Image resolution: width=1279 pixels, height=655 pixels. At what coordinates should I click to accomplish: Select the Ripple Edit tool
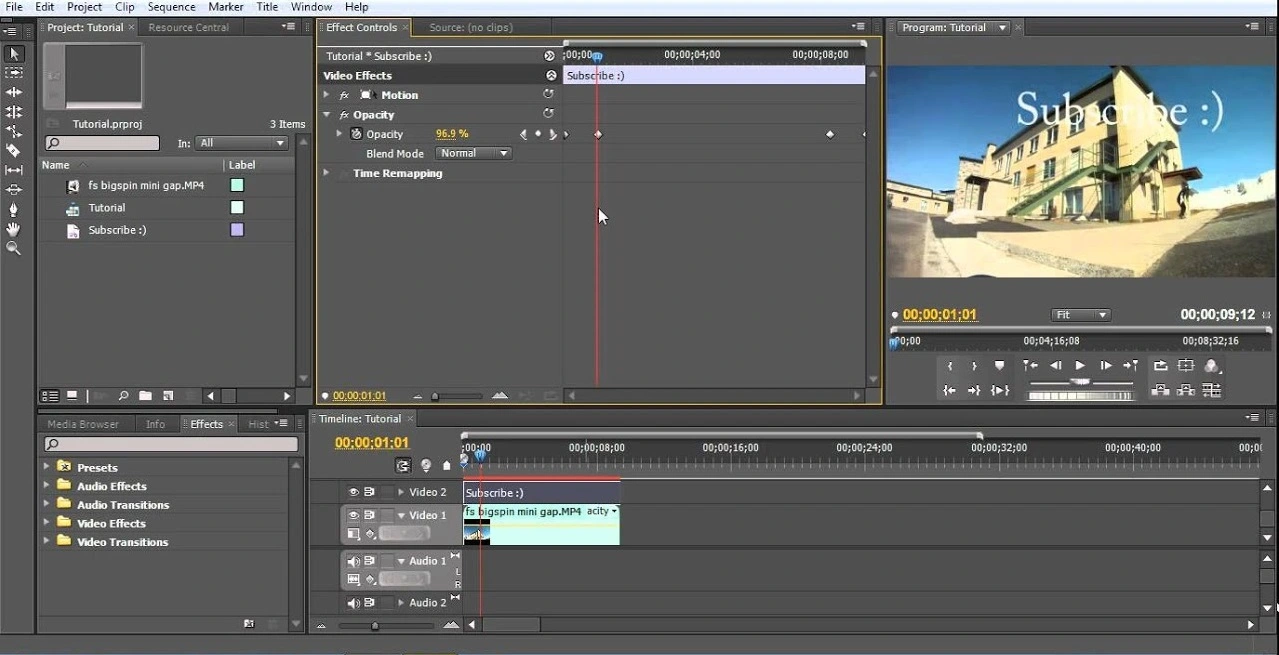coord(14,92)
